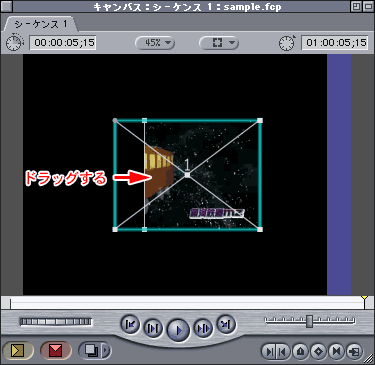Click the window close box
Screen dimensions: 375x365
(7, 6)
